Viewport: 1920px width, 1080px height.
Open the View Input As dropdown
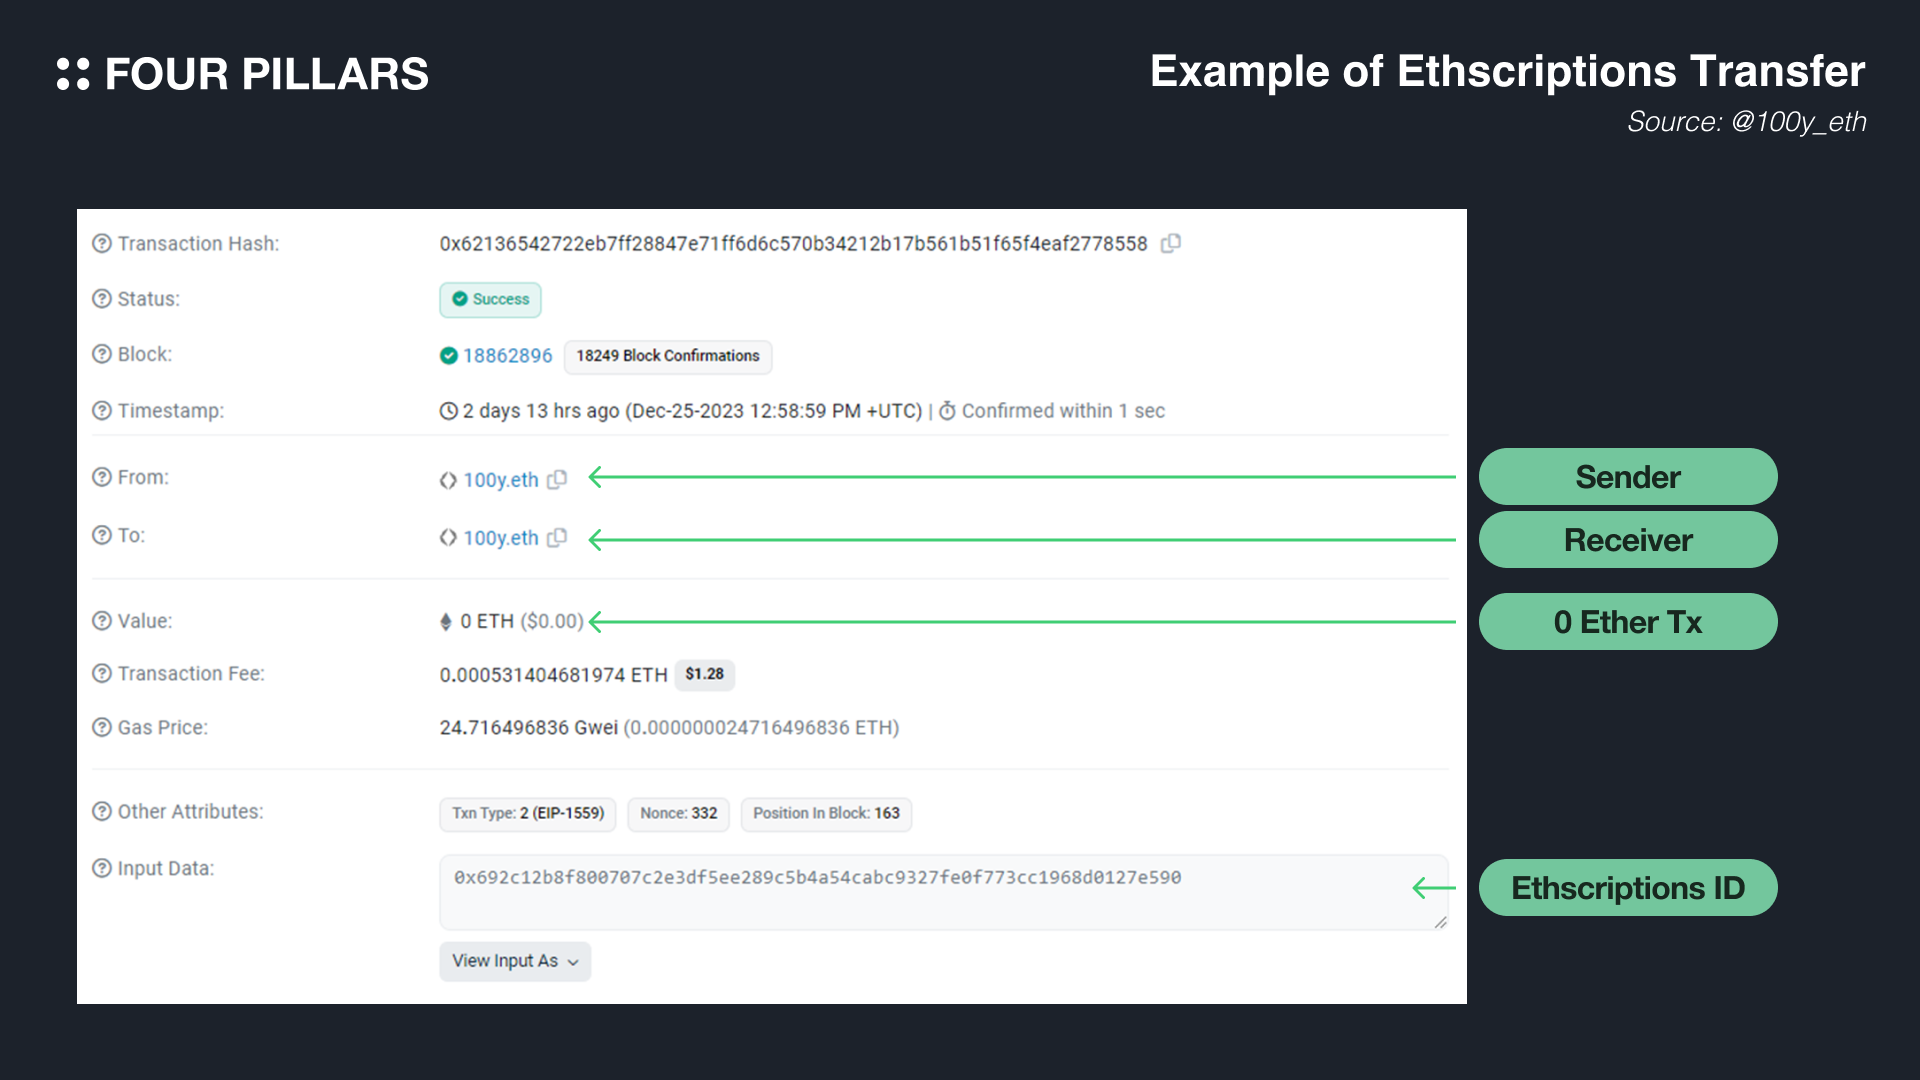pos(514,961)
